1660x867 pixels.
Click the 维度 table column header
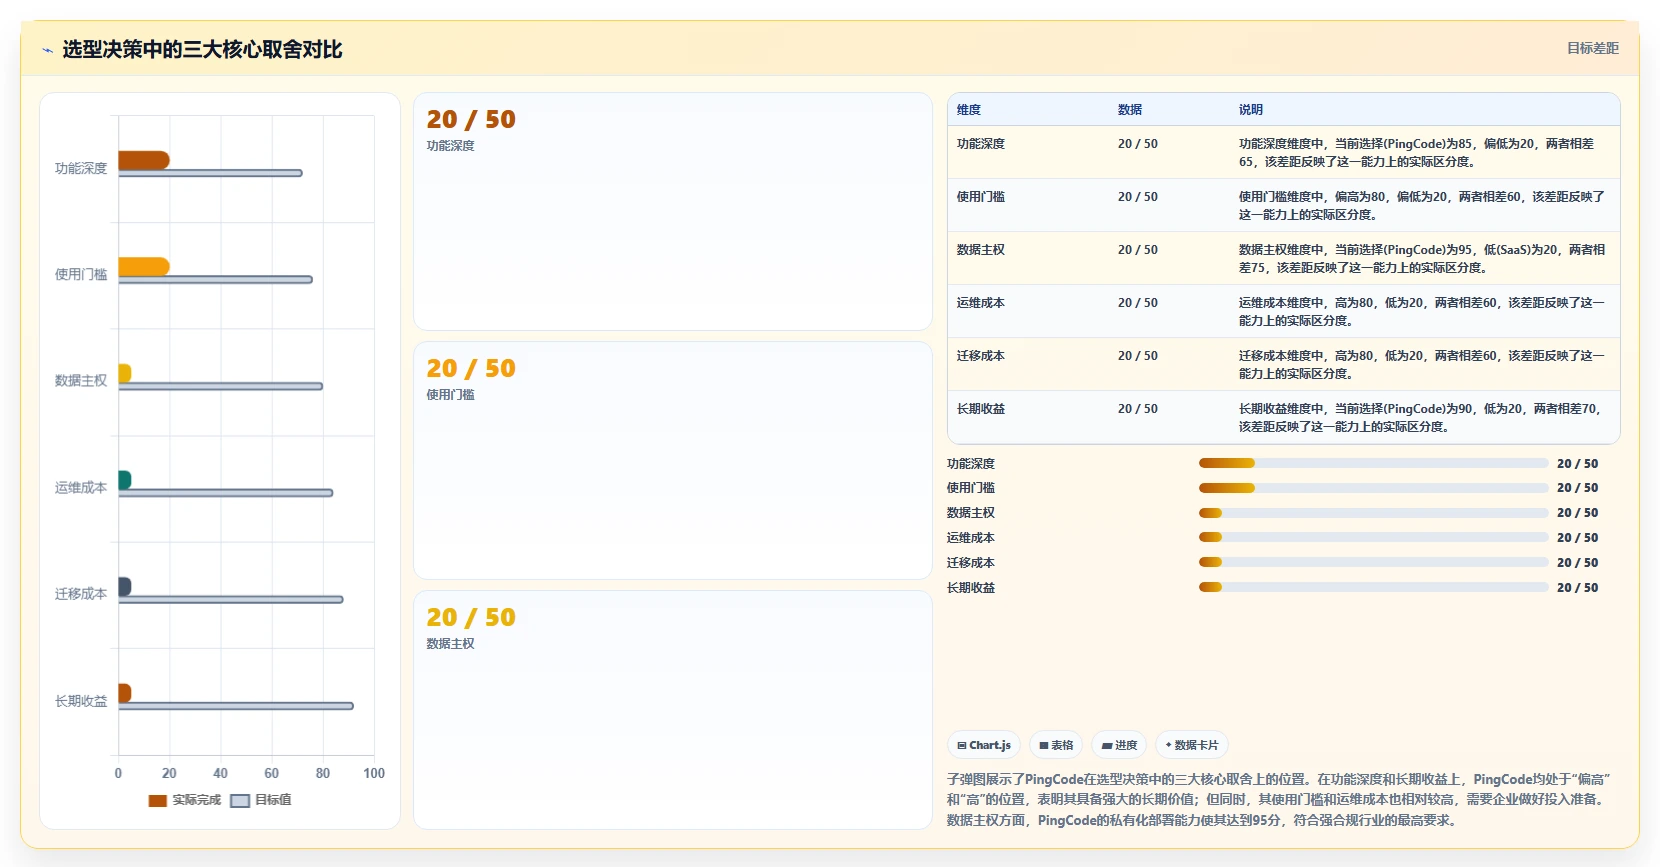click(969, 110)
